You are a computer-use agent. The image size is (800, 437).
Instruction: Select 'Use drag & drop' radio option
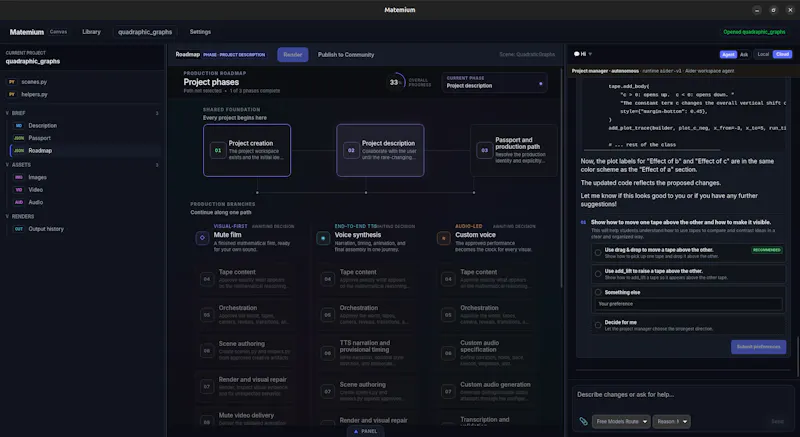pos(598,252)
